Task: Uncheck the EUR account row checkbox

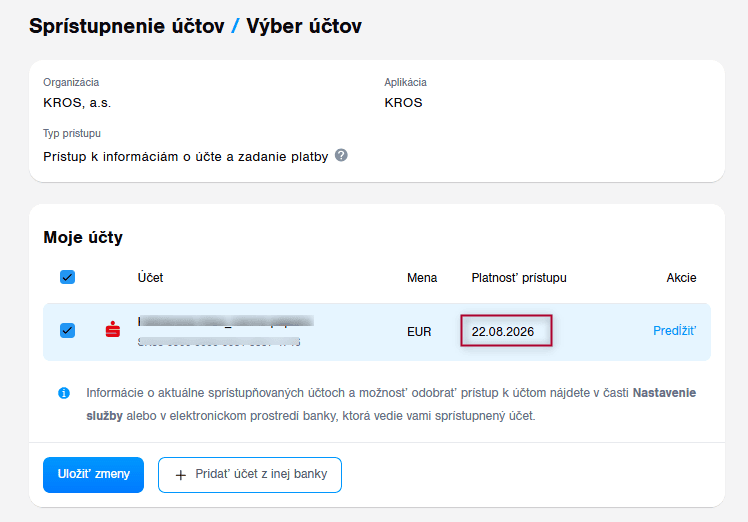Action: [x=68, y=330]
